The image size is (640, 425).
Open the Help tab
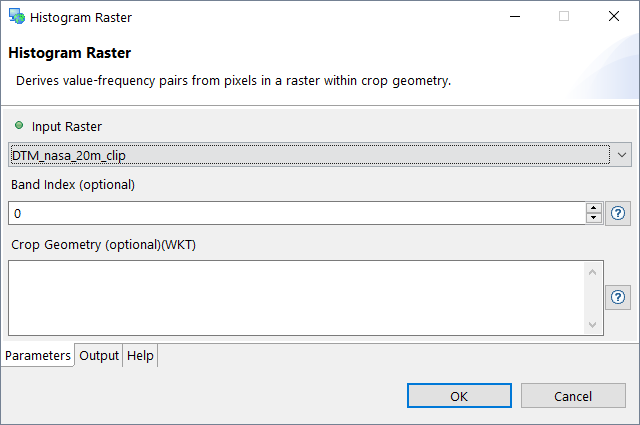click(x=140, y=356)
